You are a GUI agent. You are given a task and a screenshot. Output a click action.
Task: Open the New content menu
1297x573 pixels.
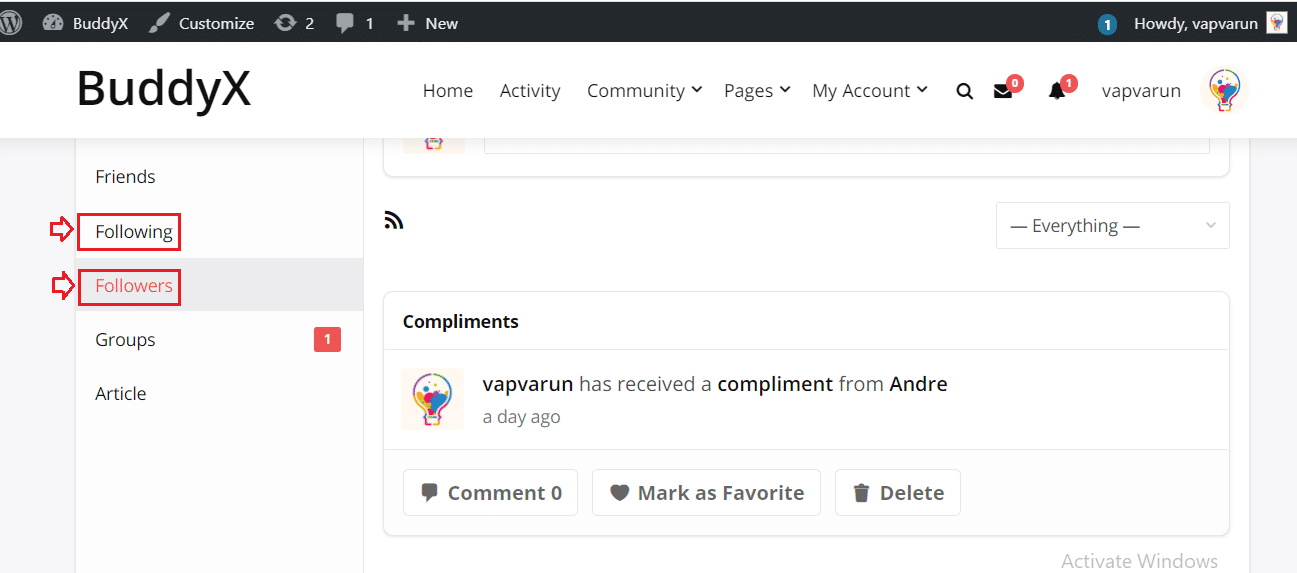coord(427,23)
